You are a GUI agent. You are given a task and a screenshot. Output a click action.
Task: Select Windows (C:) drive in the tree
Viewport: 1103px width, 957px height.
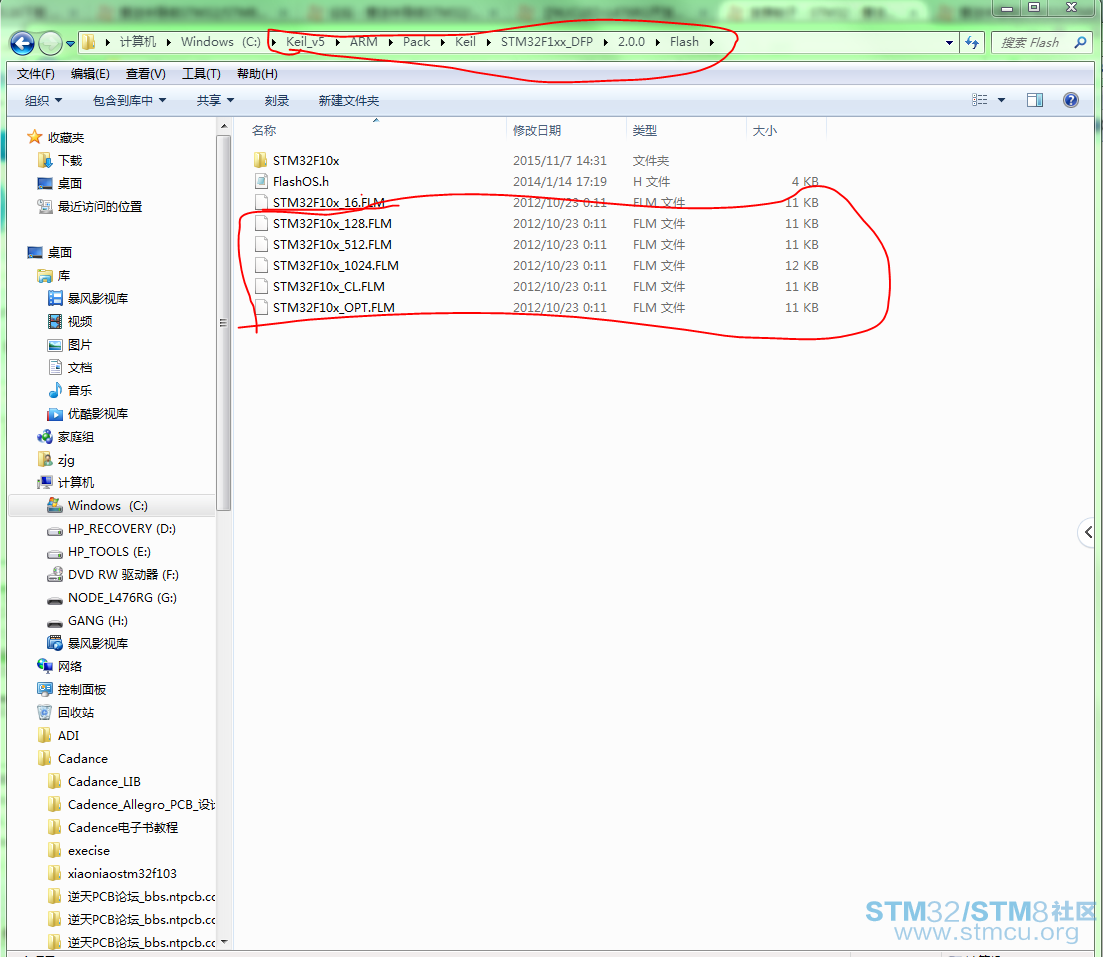point(108,506)
